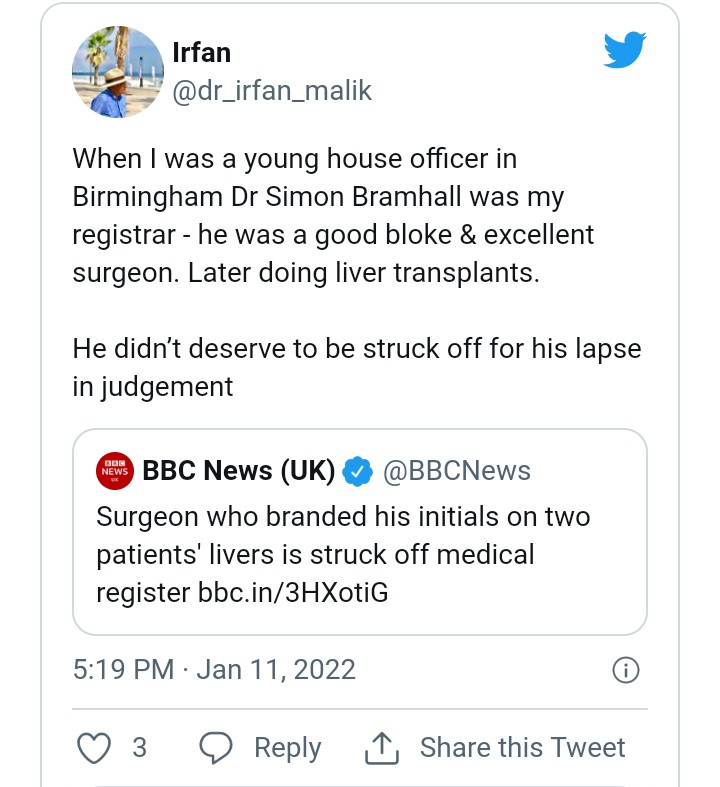Open the @dr_irfan_malik handle
The image size is (720, 787).
(272, 91)
